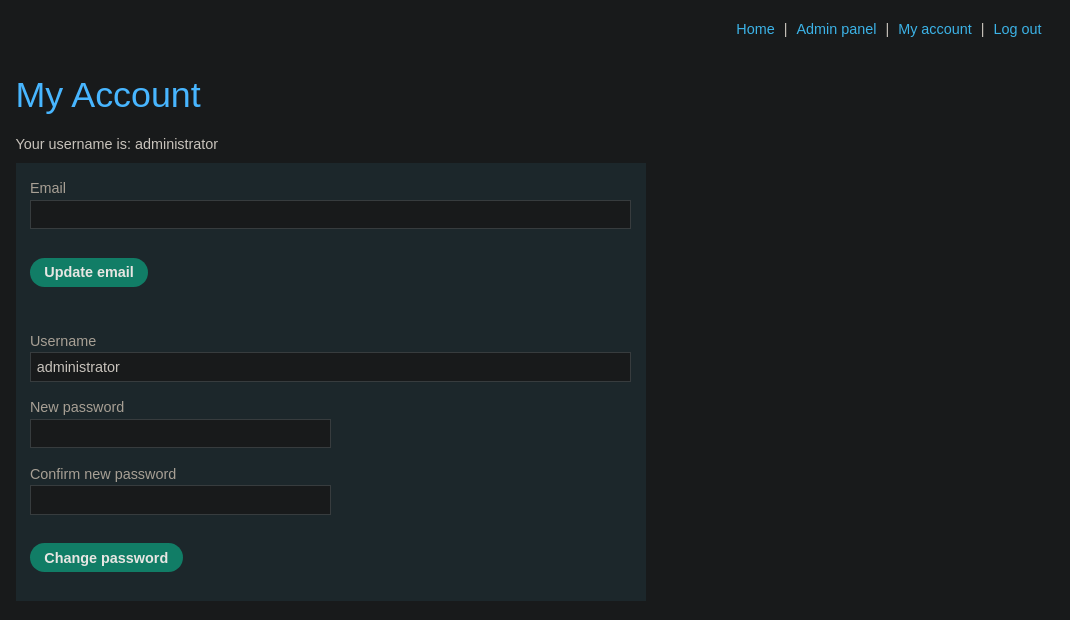The width and height of the screenshot is (1070, 620).
Task: Click the Username field label
Action: (63, 341)
